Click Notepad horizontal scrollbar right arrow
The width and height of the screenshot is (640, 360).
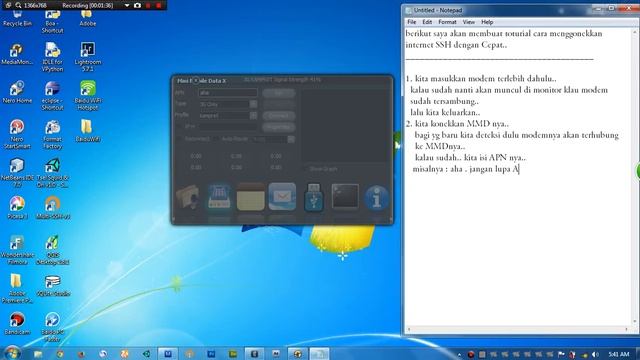(x=627, y=329)
